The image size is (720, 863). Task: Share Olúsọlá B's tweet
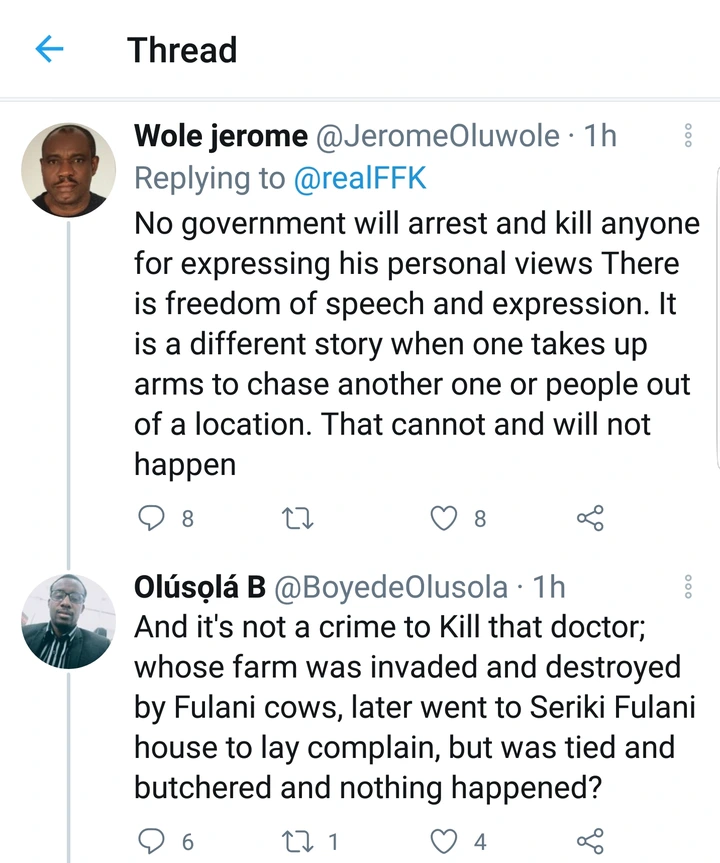click(x=590, y=842)
